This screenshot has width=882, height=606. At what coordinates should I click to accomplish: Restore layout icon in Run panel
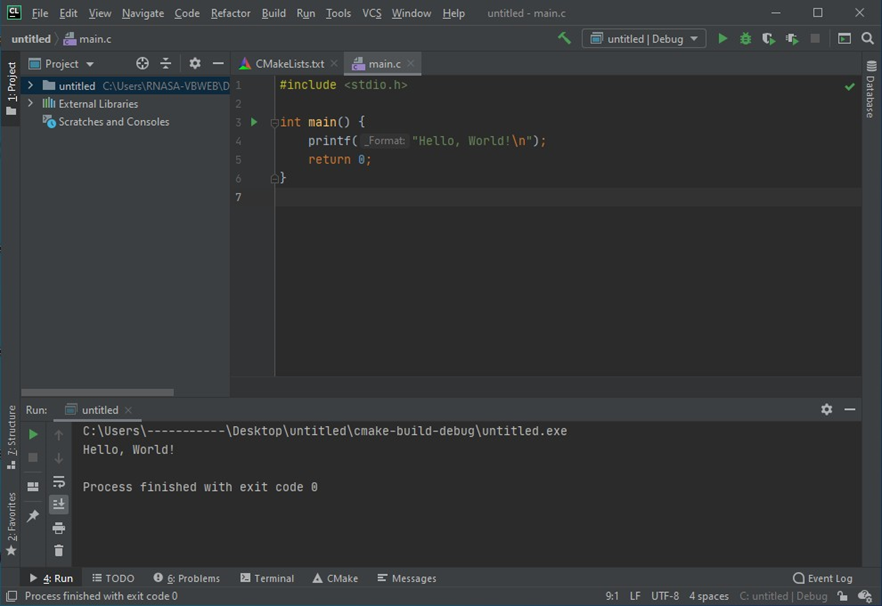click(33, 486)
